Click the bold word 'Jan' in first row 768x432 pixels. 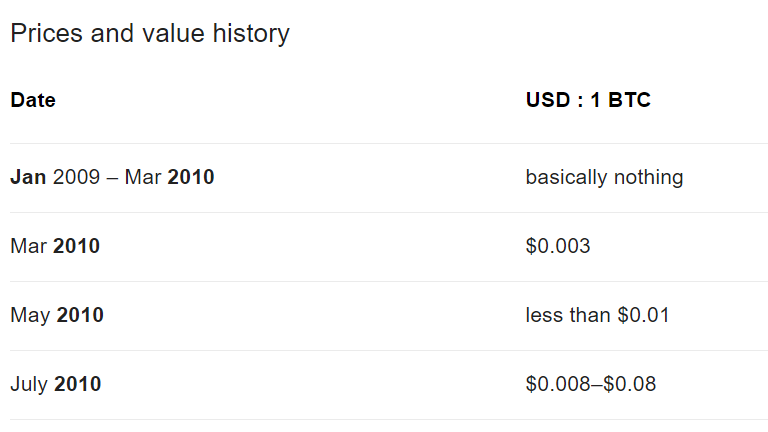click(x=28, y=177)
